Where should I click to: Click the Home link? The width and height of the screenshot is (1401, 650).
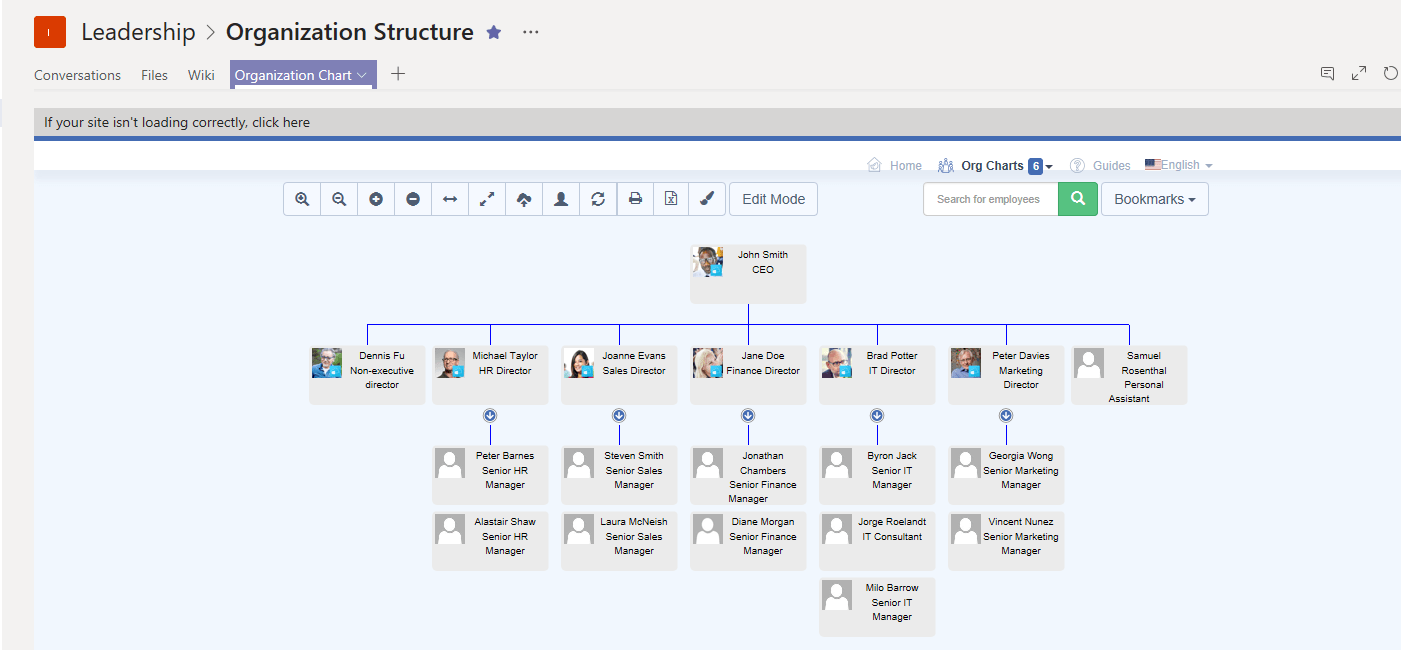point(905,166)
